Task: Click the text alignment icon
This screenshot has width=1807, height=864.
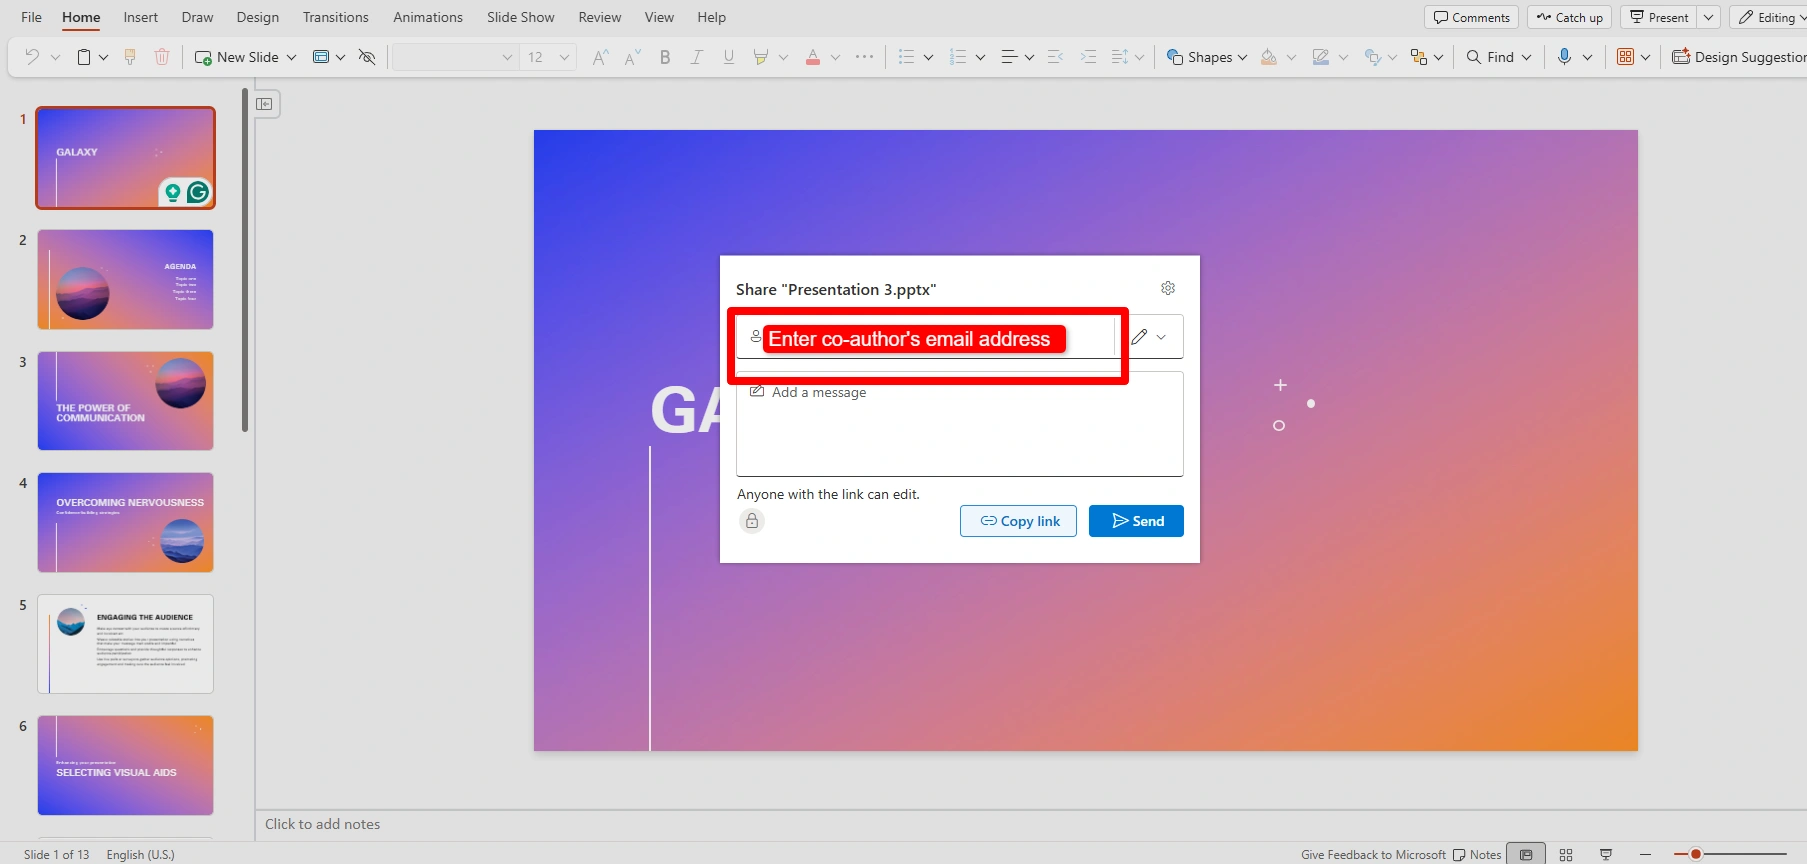Action: click(x=1010, y=57)
